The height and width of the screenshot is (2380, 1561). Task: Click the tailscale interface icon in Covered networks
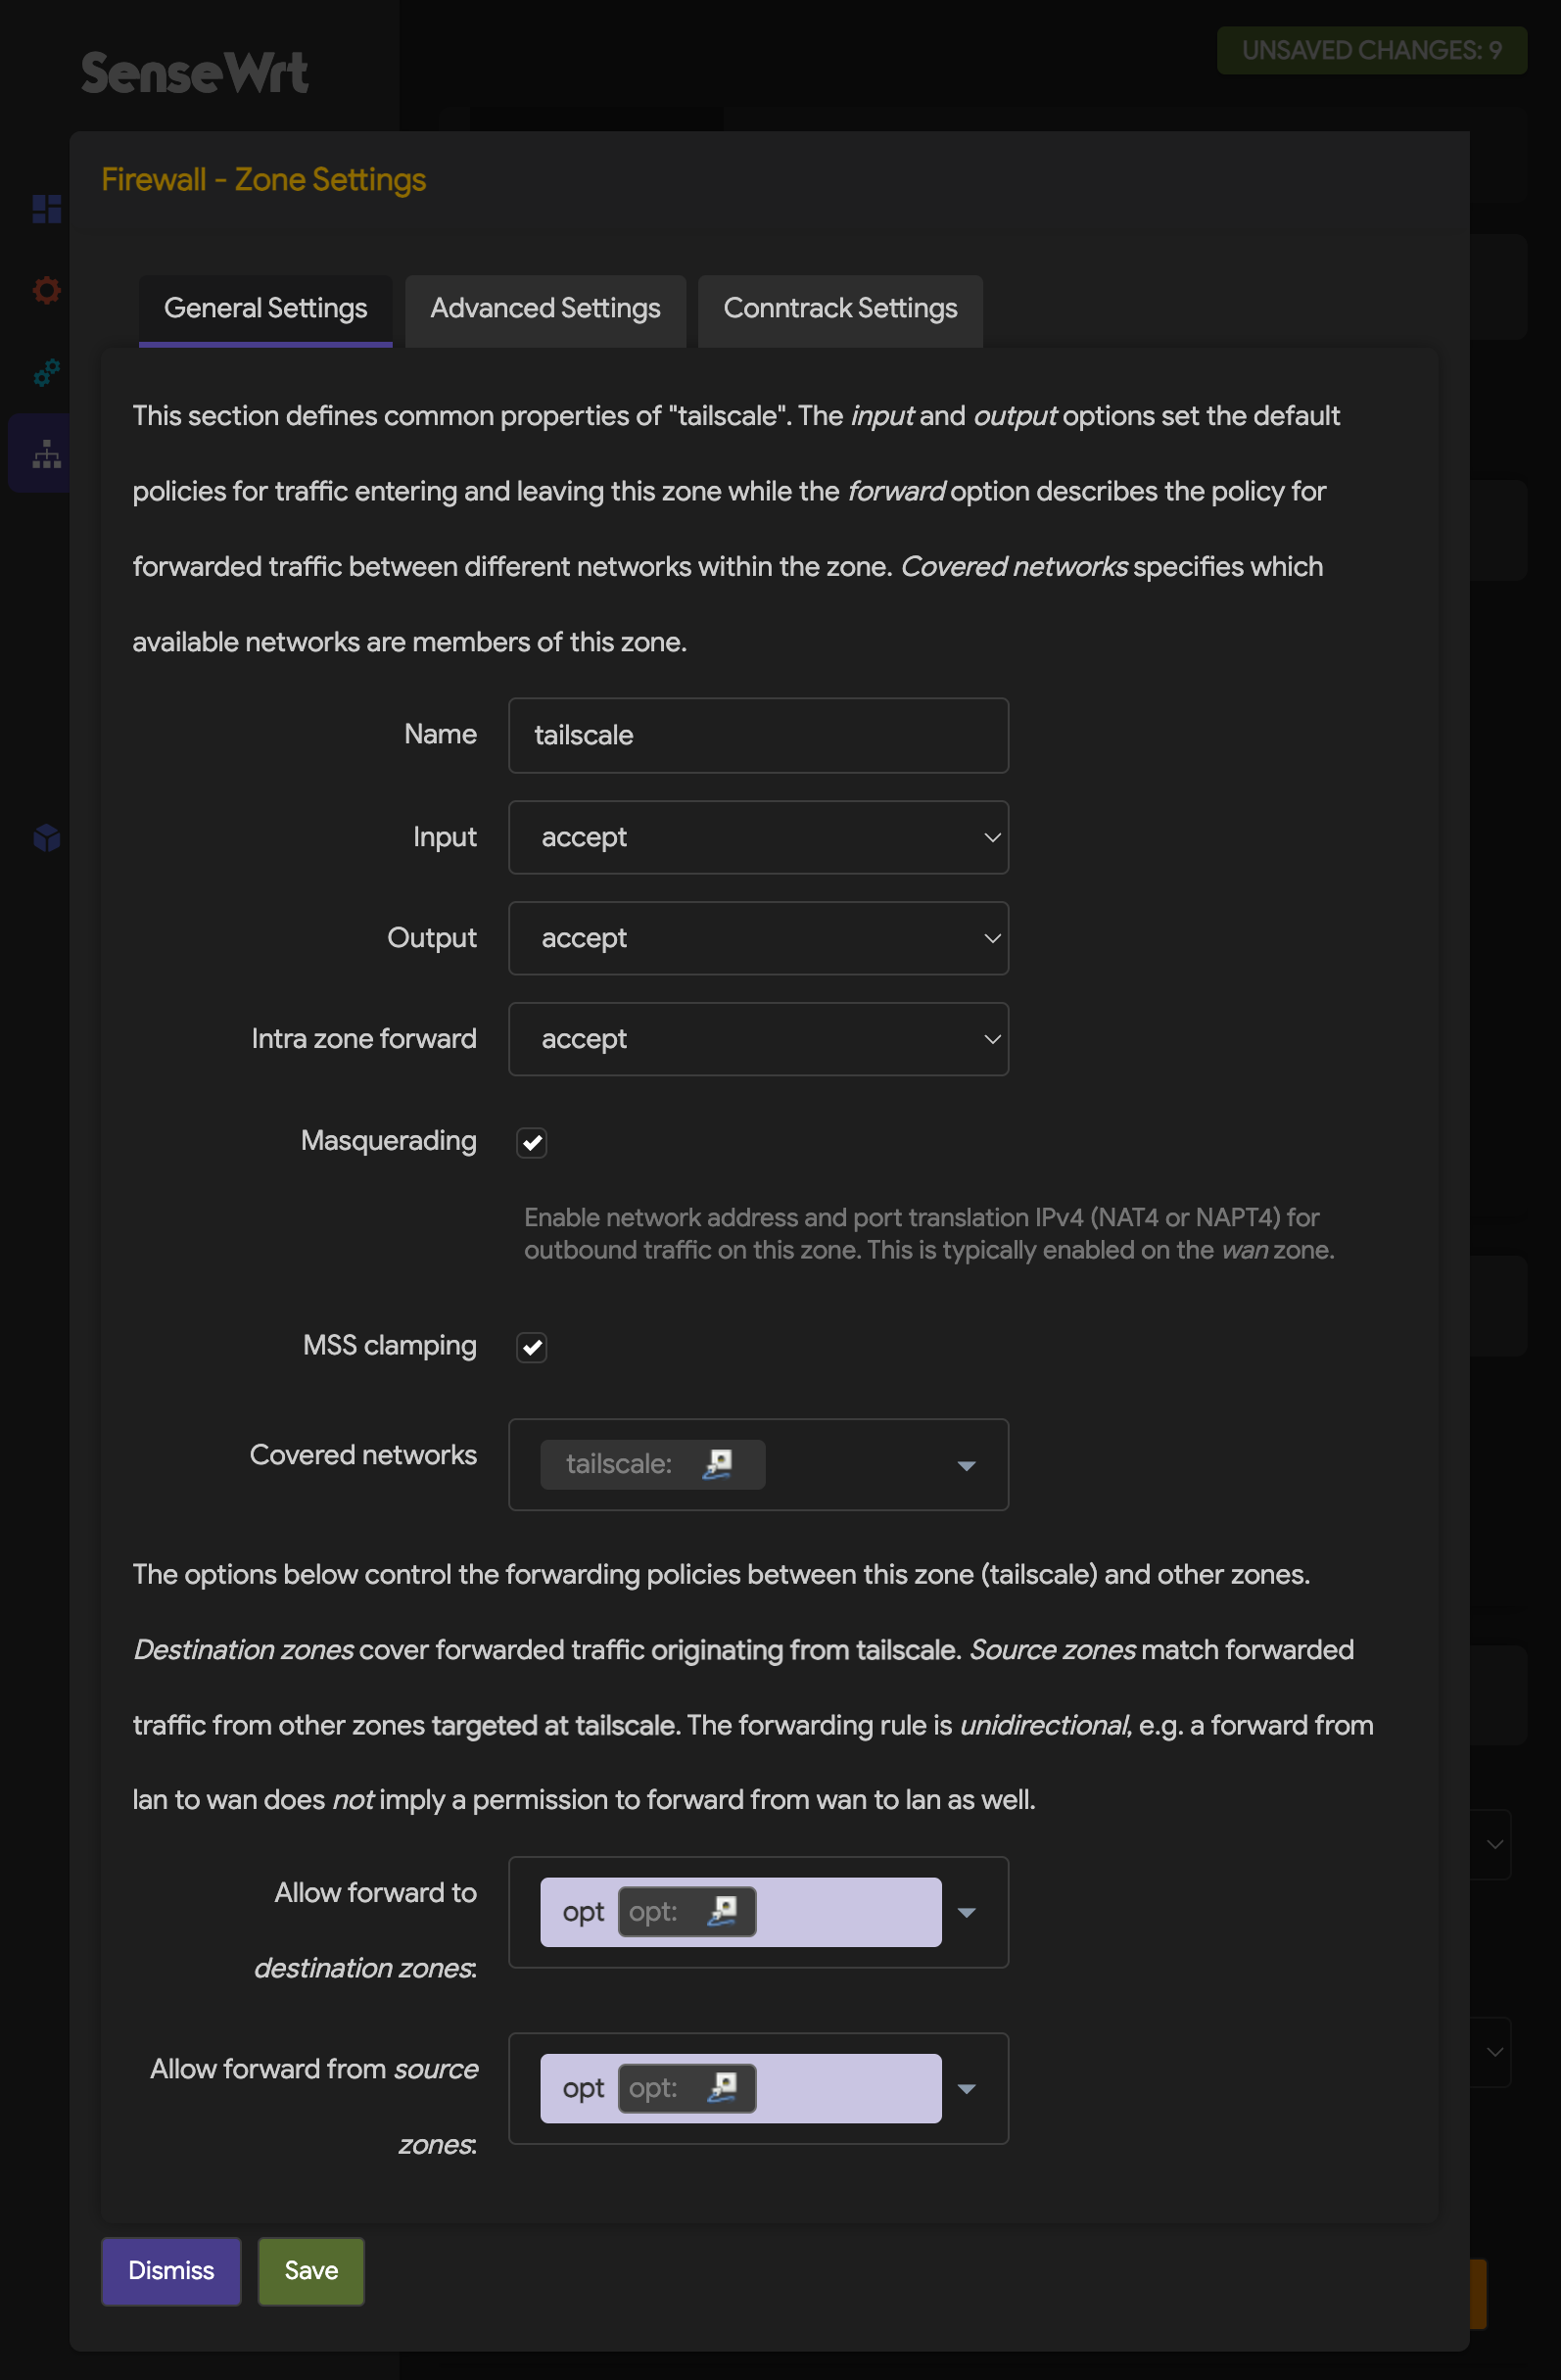point(718,1464)
